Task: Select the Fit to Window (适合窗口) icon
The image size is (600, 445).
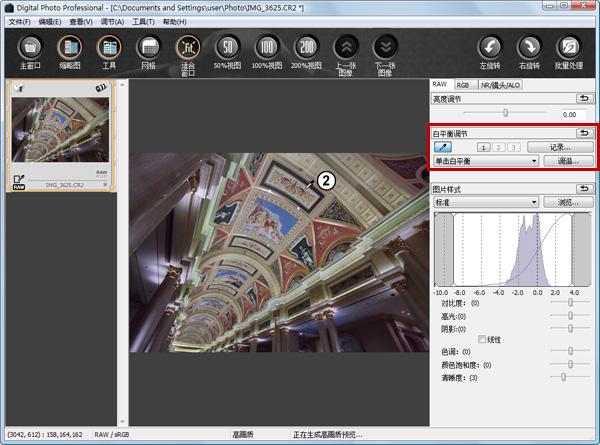Action: [188, 48]
